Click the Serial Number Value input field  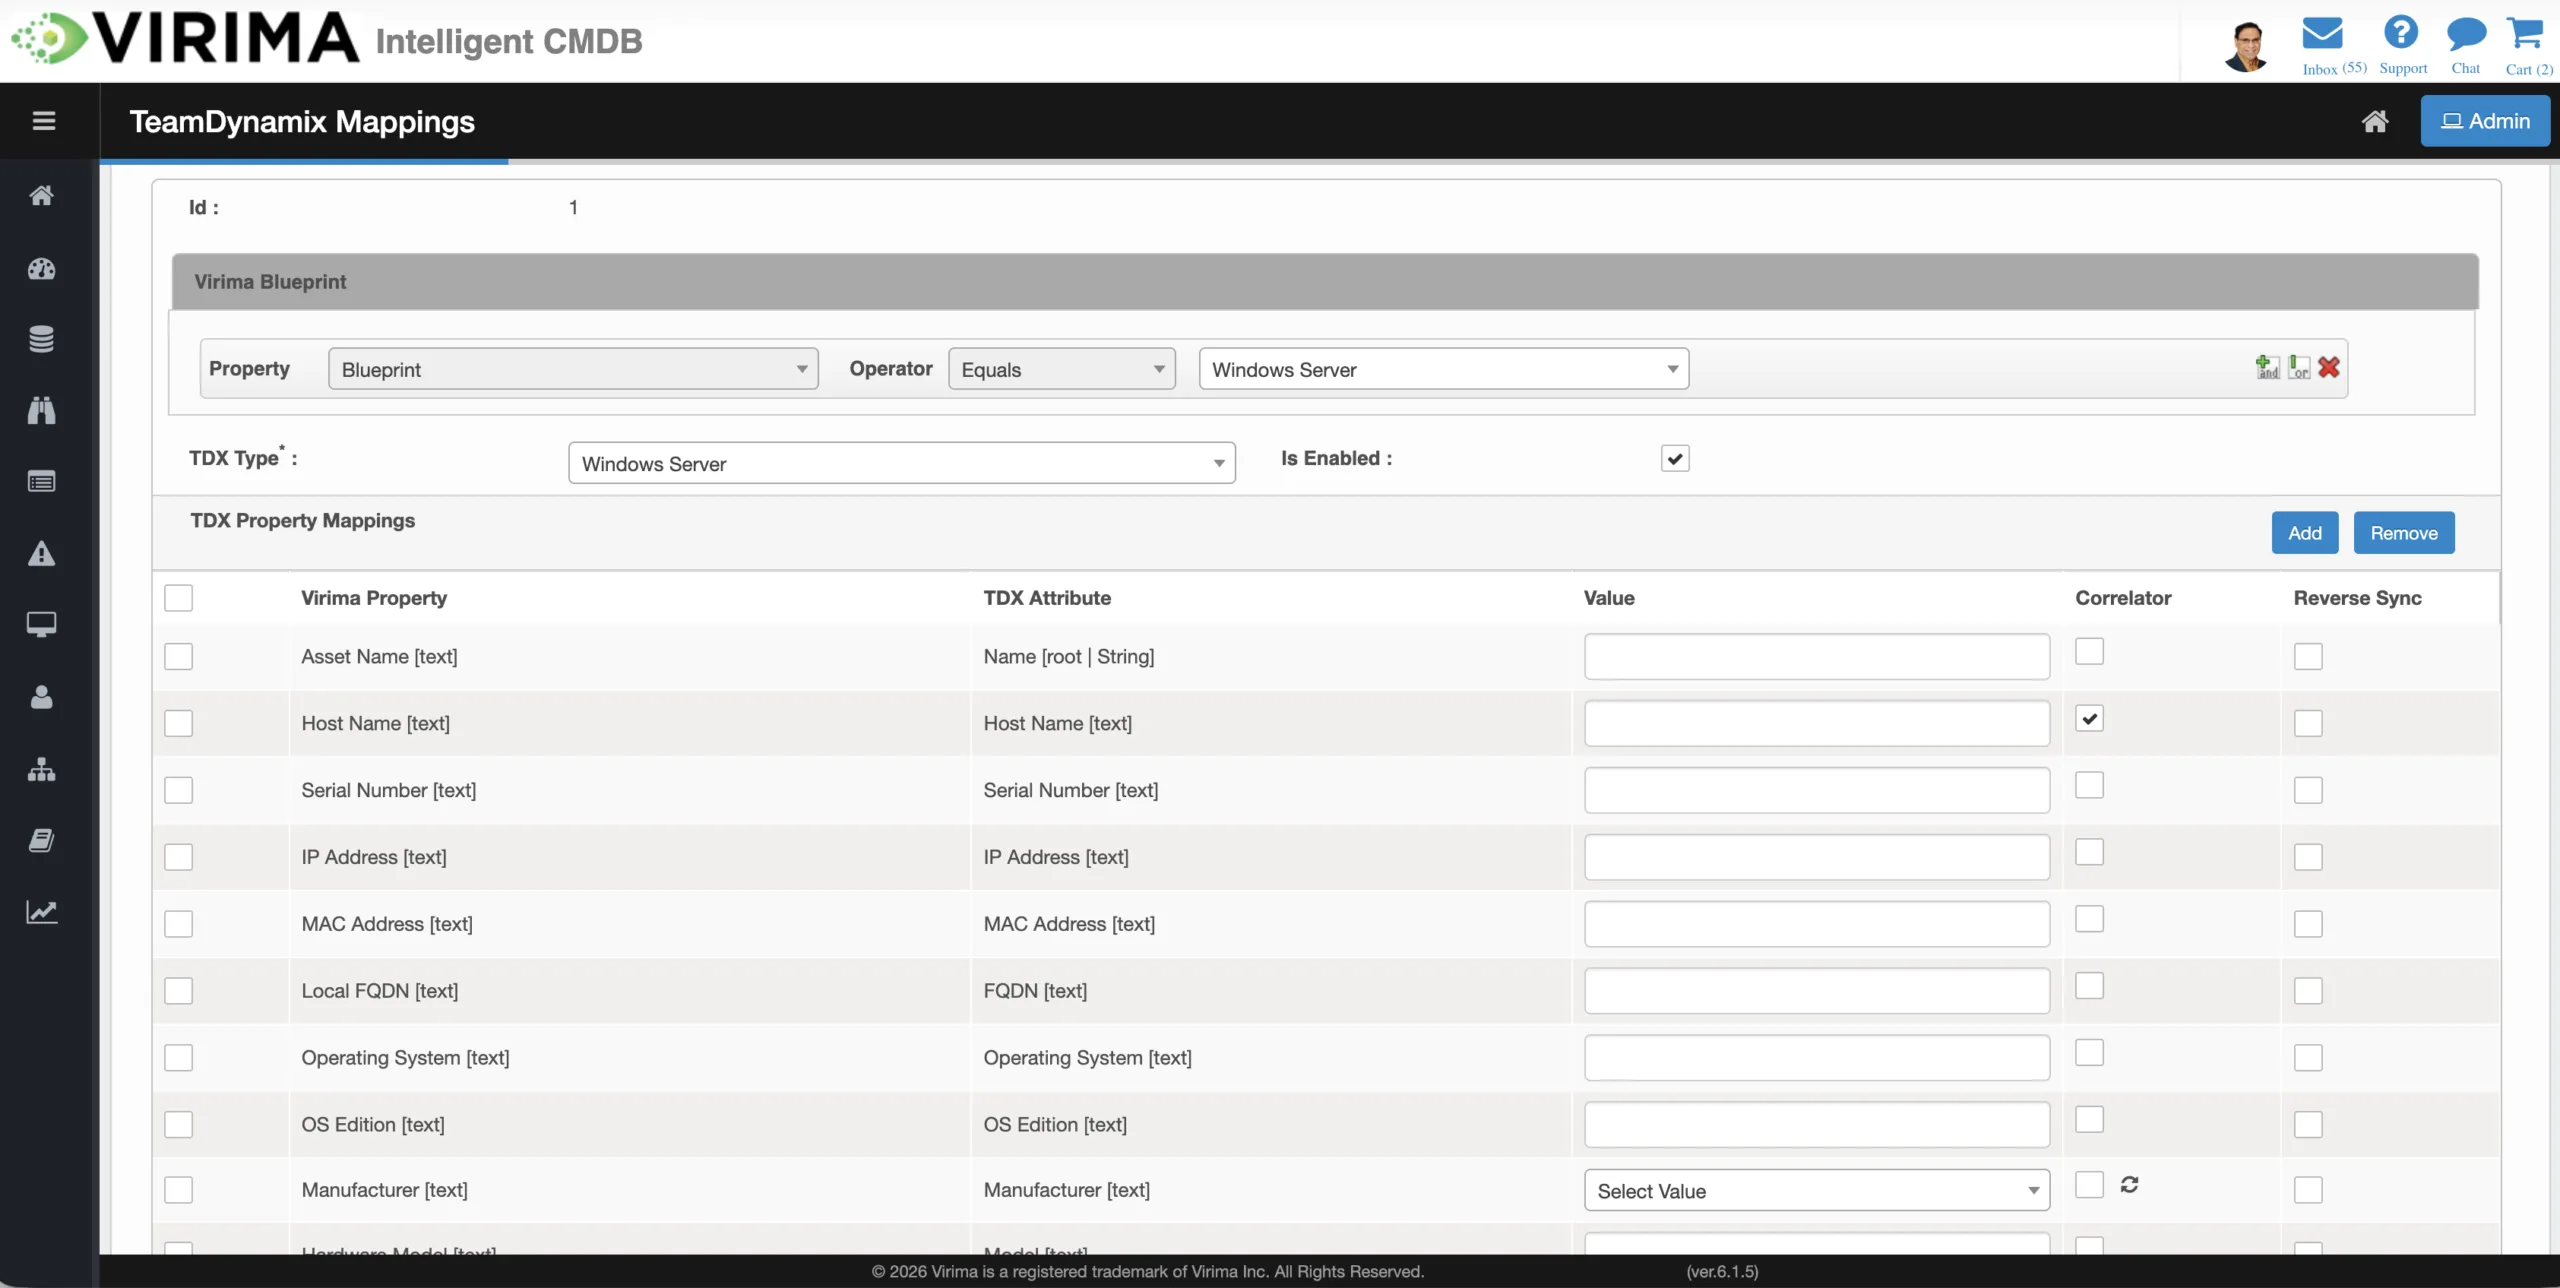pos(1817,790)
